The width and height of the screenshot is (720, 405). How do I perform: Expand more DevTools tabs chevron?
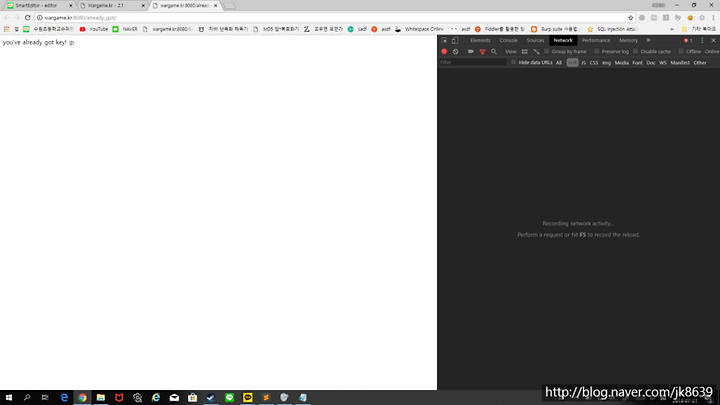648,40
